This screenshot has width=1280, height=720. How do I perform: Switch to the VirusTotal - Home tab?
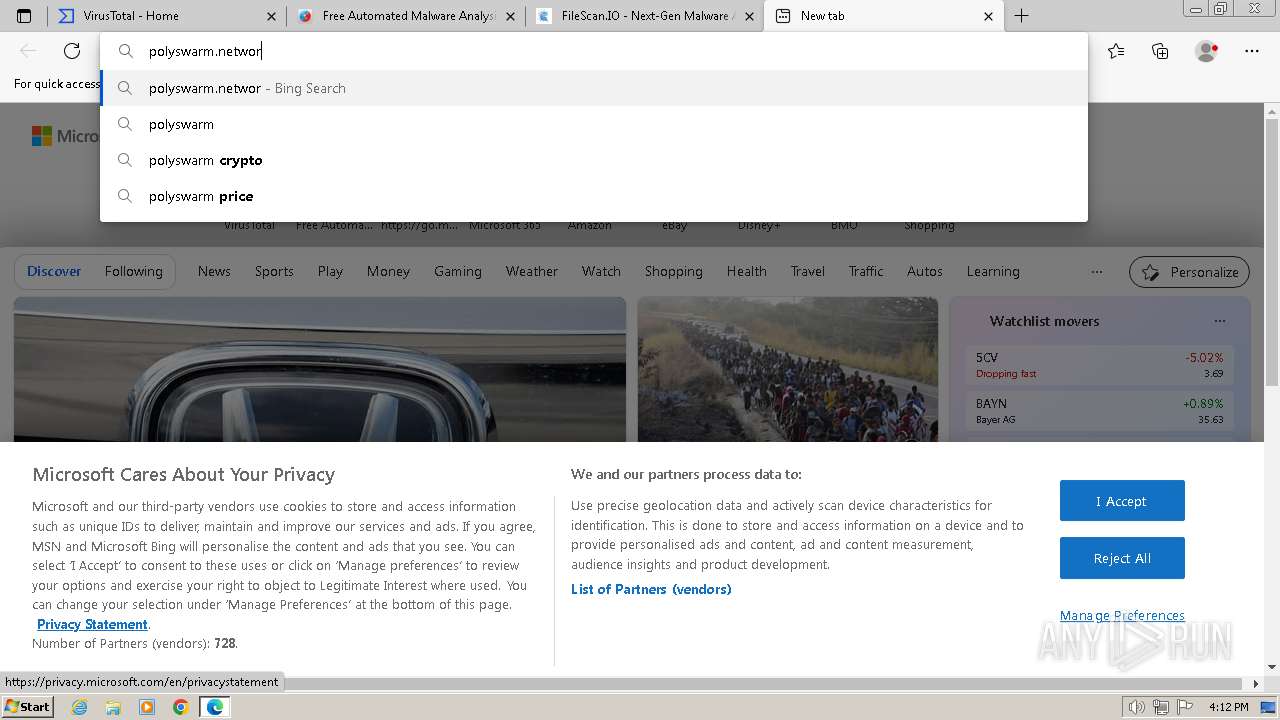(x=167, y=16)
